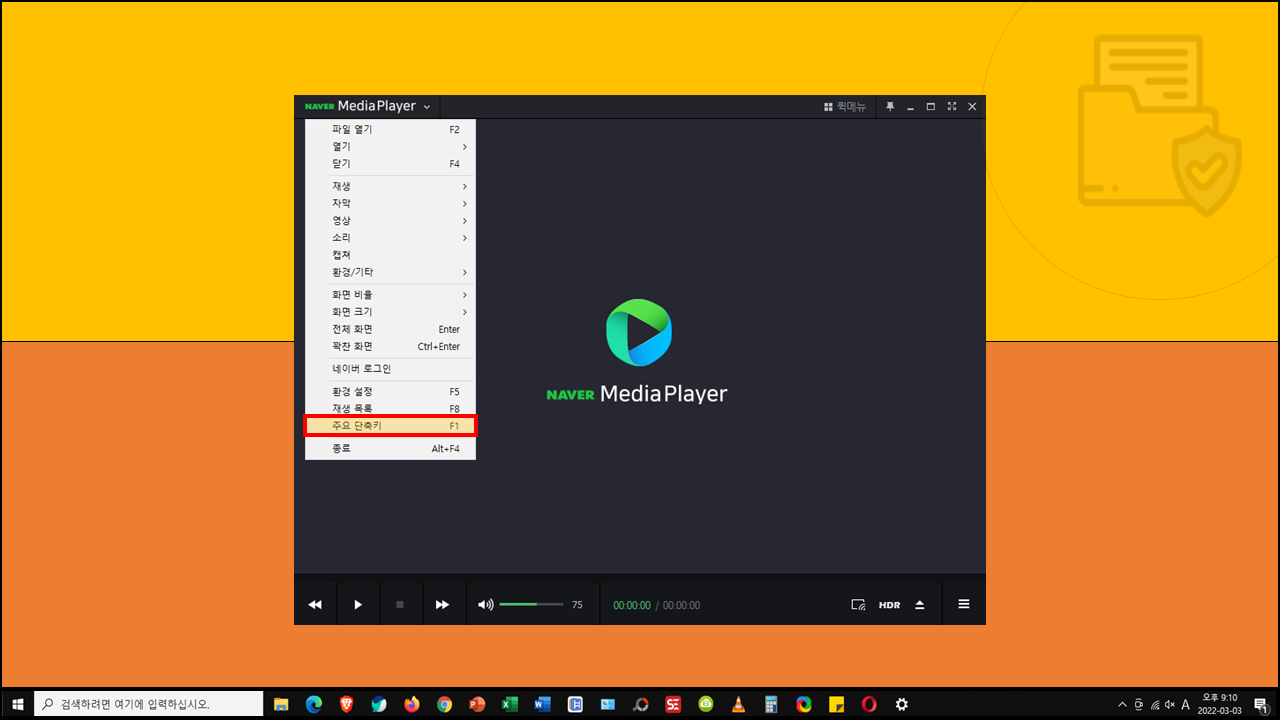Choose 전체 화면 menu item
Screen dimensions: 1280x720
point(390,329)
